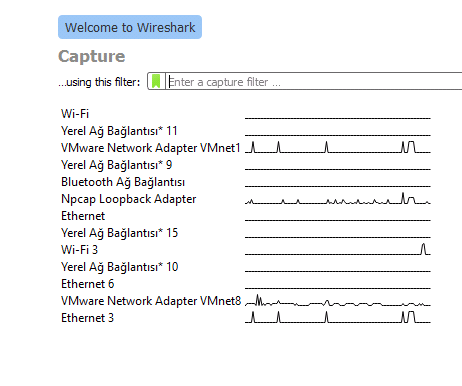Click the Npcap Loopback traffic sparkline
Image resolution: width=462 pixels, height=386 pixels.
tap(338, 198)
